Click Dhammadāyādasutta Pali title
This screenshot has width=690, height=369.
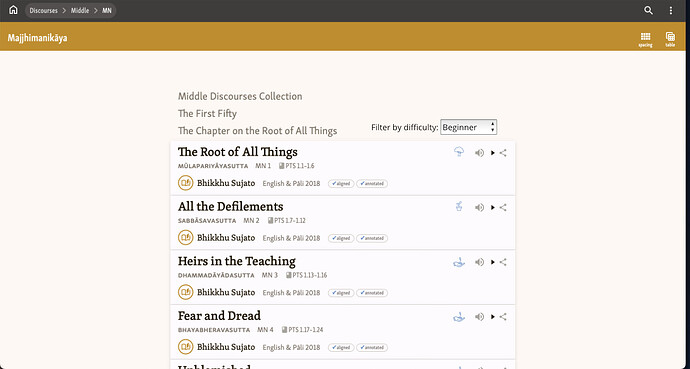216,275
